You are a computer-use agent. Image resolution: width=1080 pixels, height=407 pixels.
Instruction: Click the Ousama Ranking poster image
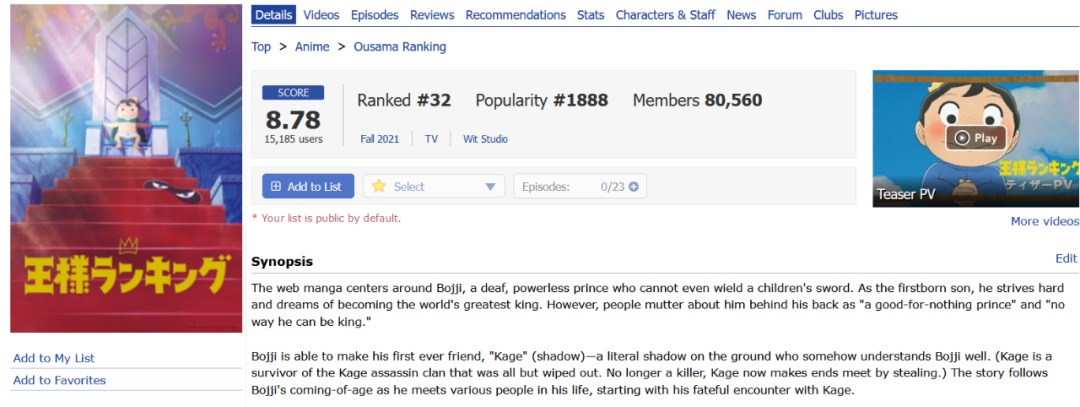(126, 168)
